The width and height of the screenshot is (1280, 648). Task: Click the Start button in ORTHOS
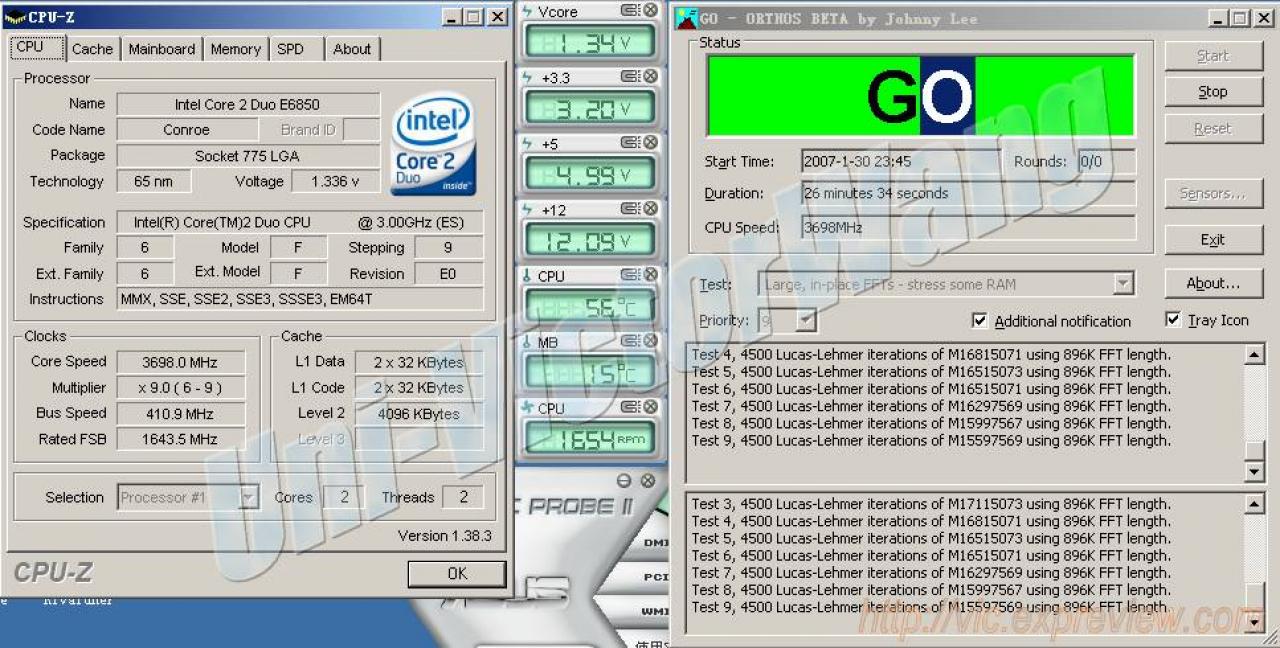(1213, 56)
